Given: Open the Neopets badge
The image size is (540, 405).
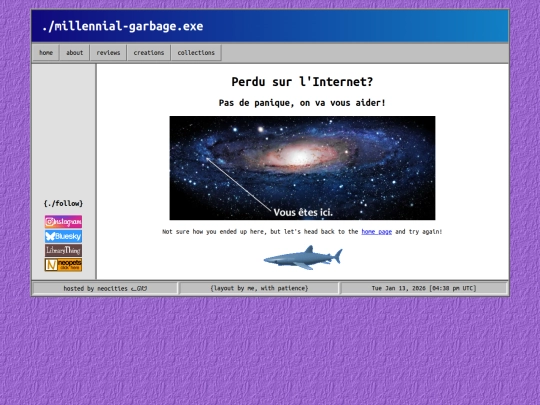Looking at the screenshot, I should click(63, 265).
